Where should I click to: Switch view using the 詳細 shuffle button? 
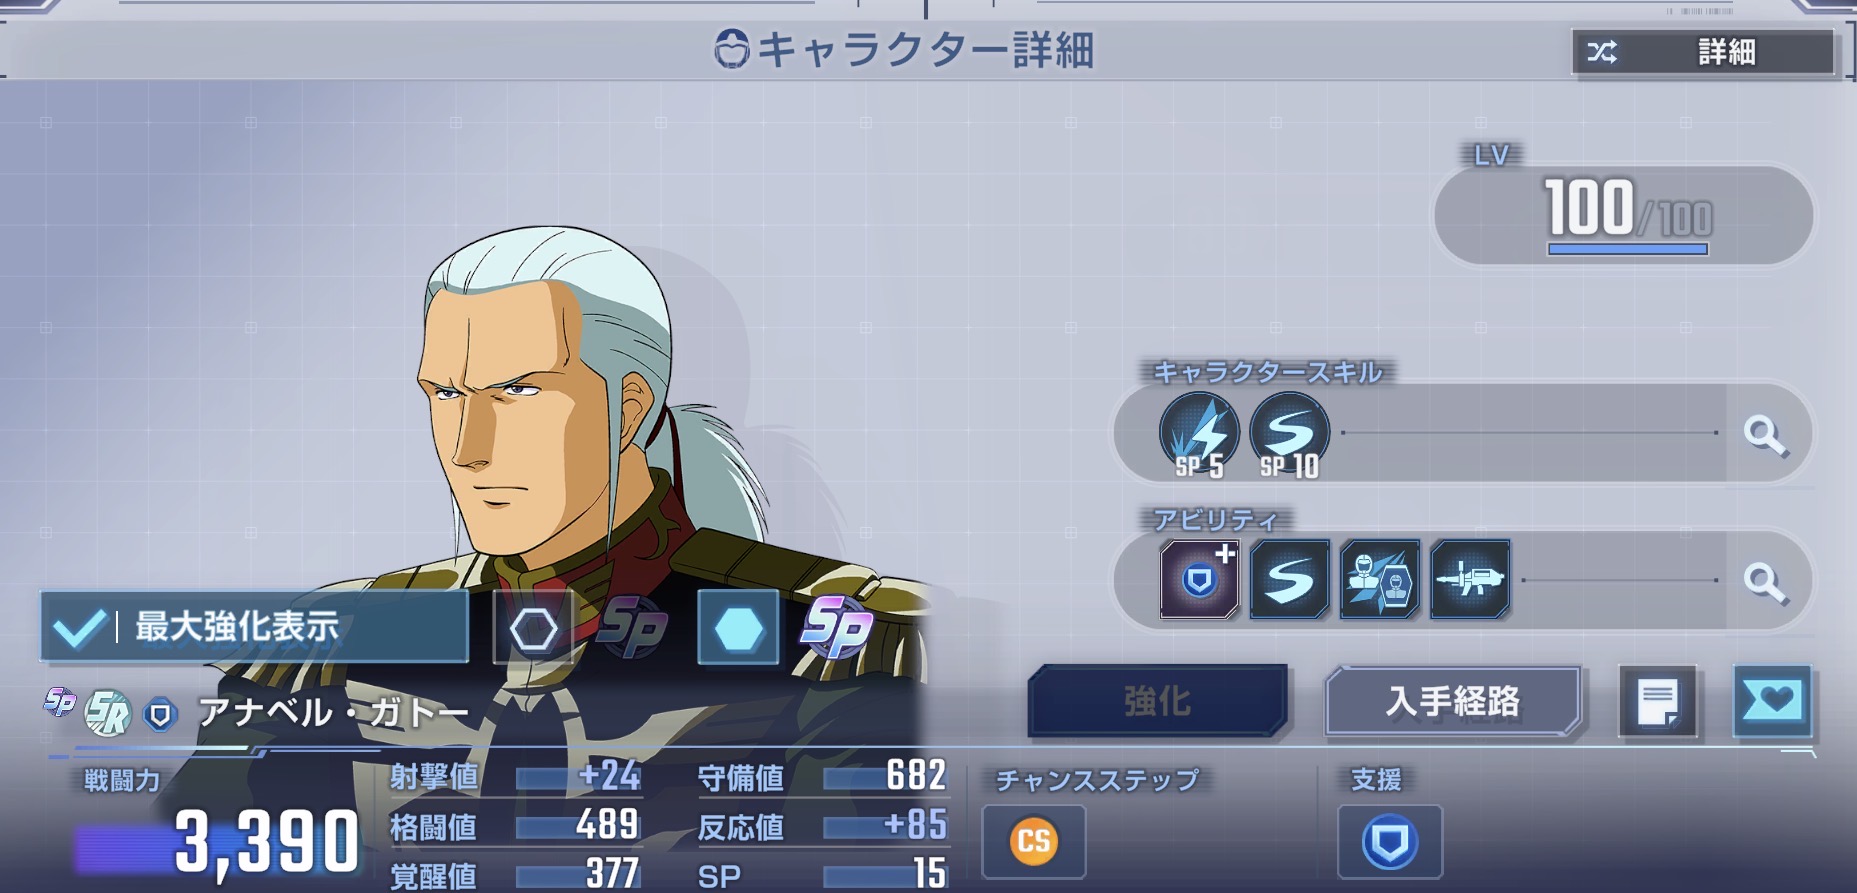click(x=1704, y=52)
